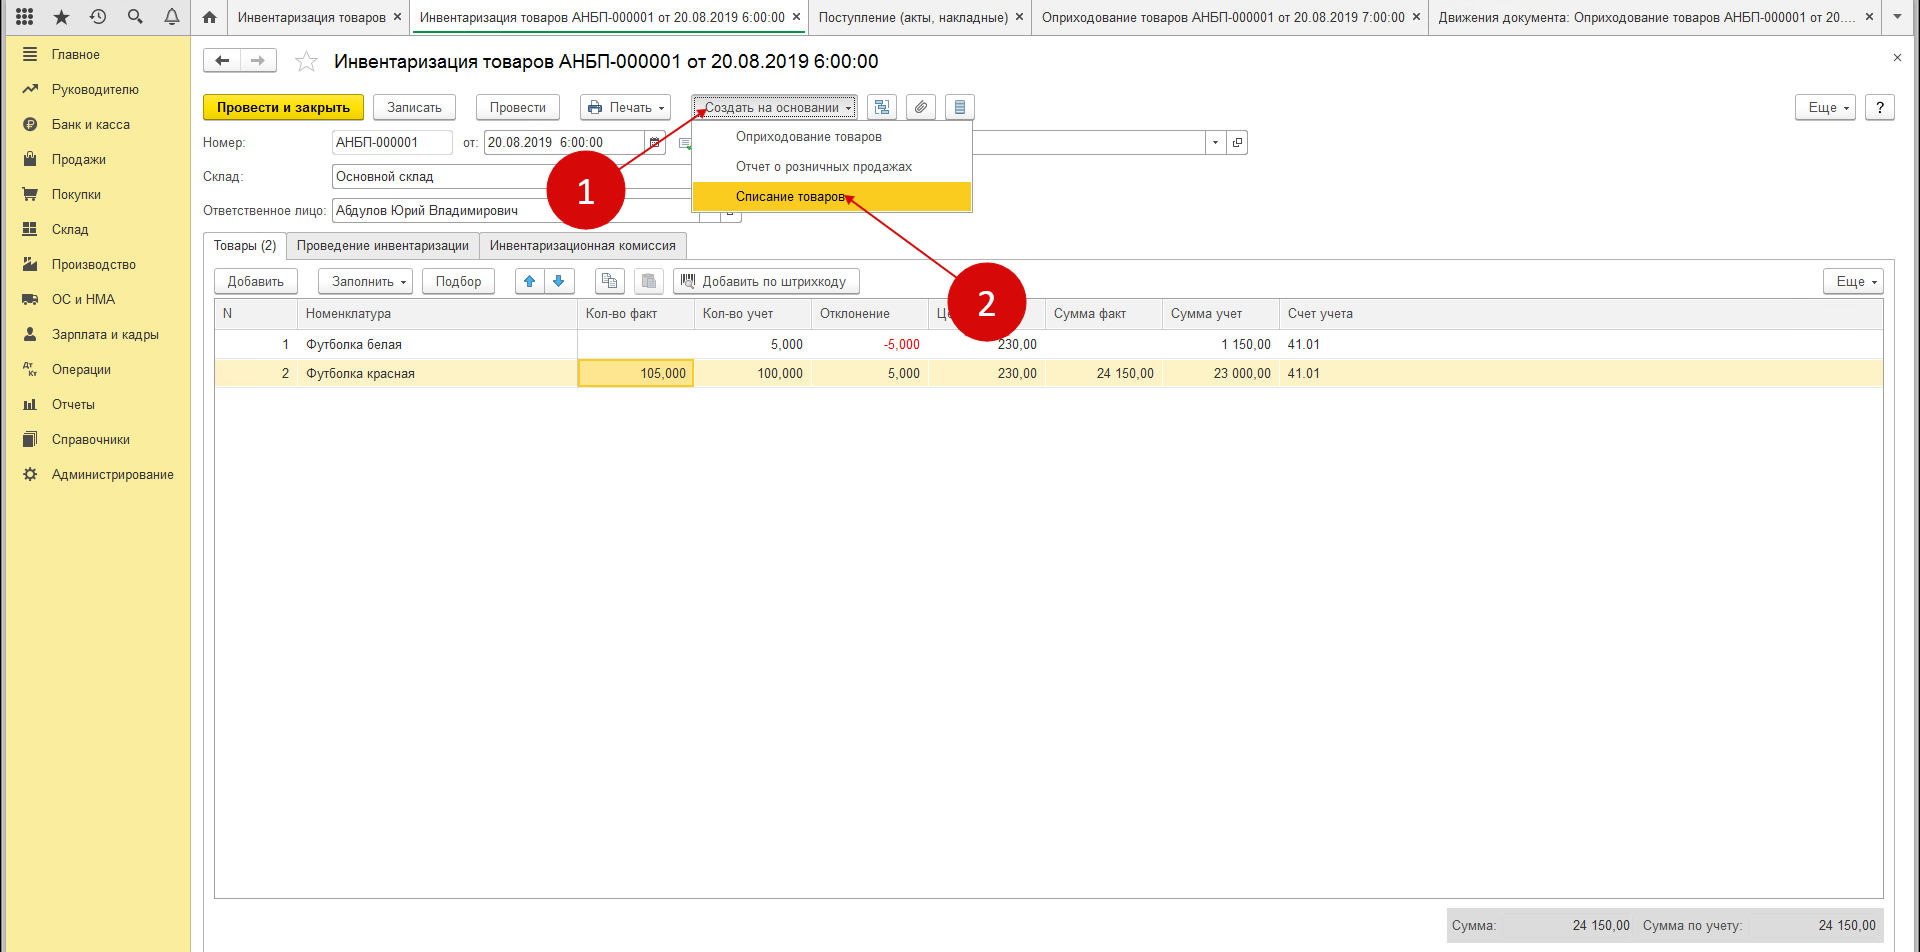Click the Записать button
1920x952 pixels.
(414, 107)
